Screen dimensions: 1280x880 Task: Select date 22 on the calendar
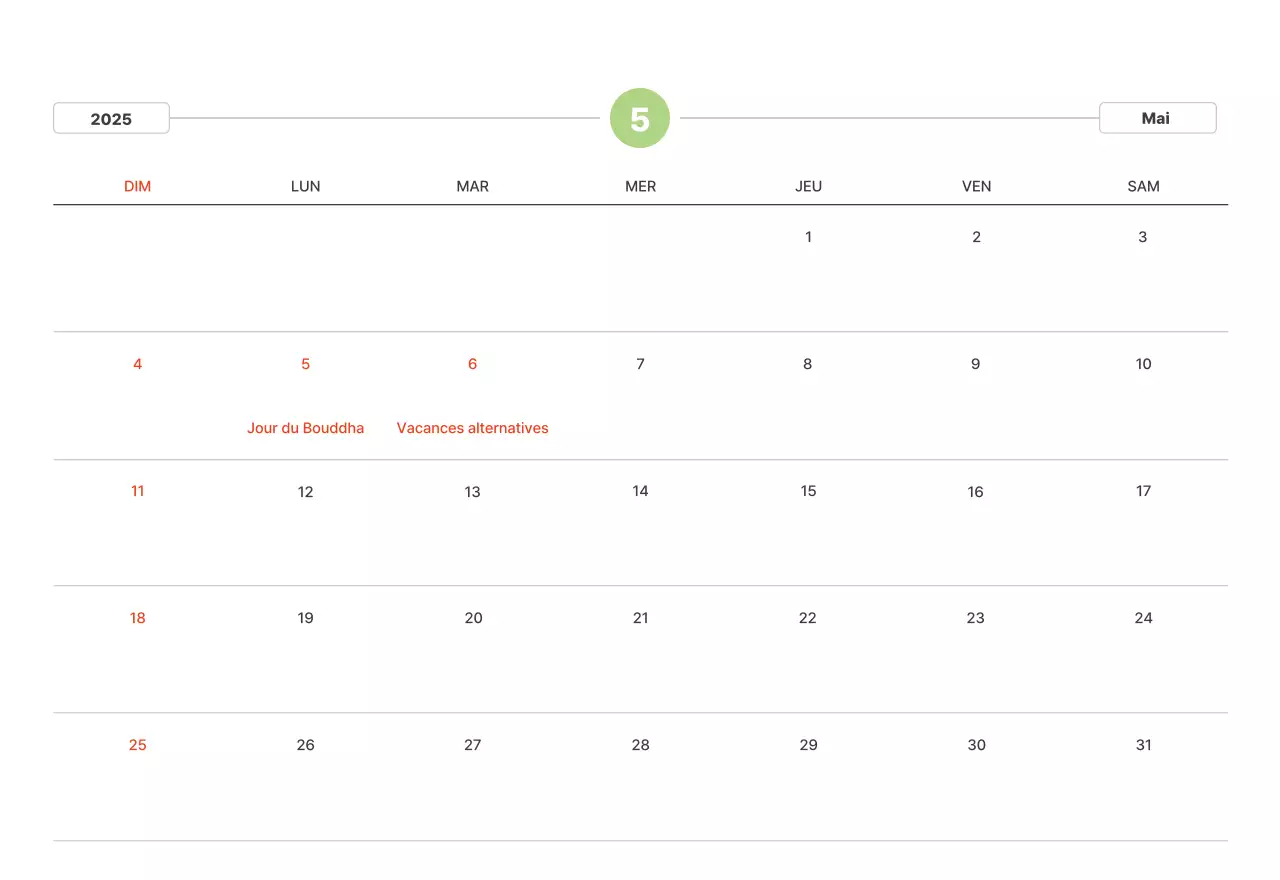click(808, 618)
